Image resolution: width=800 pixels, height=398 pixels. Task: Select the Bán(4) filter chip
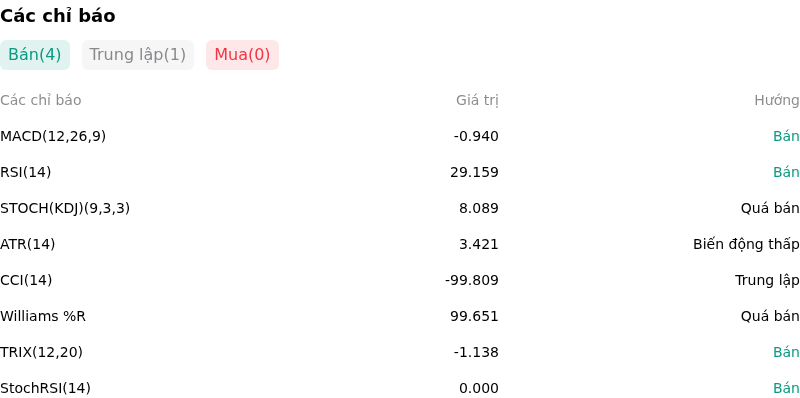pos(35,55)
